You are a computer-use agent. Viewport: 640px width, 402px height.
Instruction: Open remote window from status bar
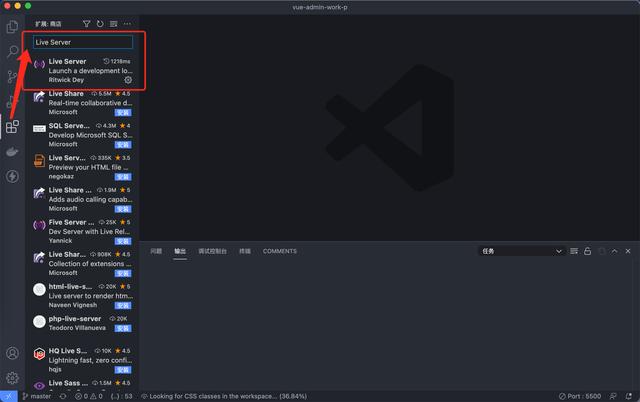9,396
